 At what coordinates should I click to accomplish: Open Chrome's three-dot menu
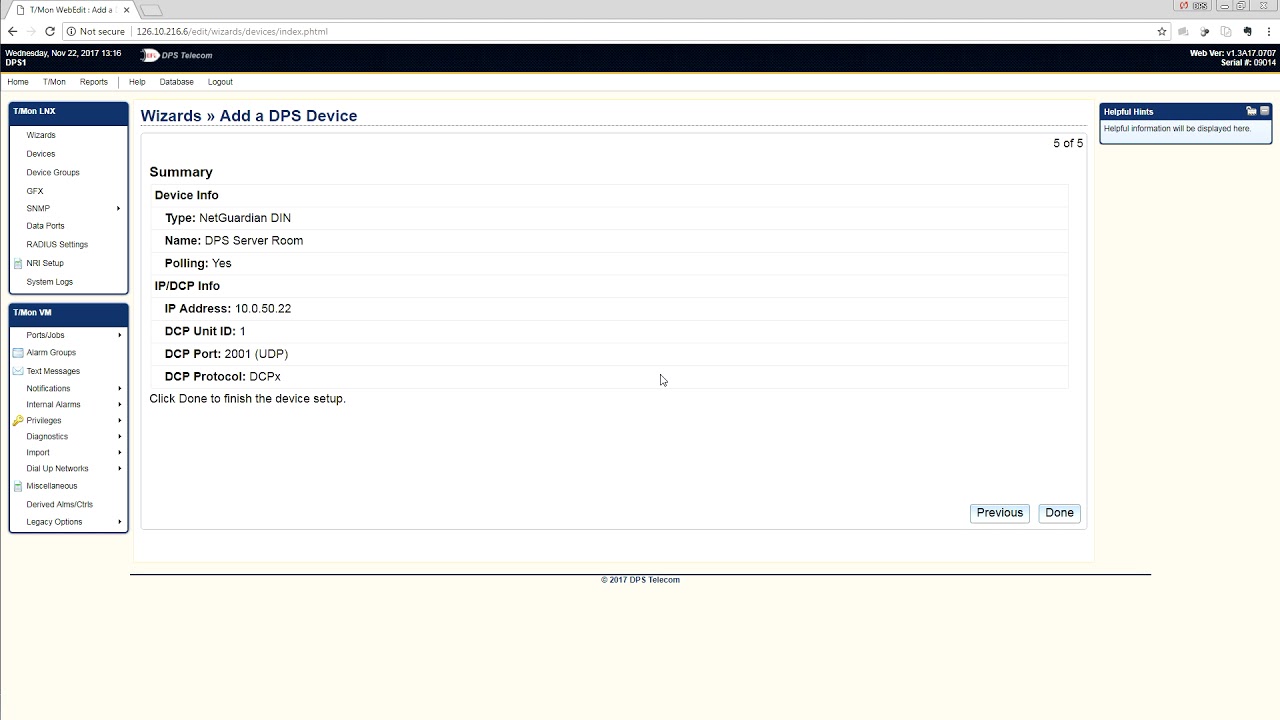1268,31
